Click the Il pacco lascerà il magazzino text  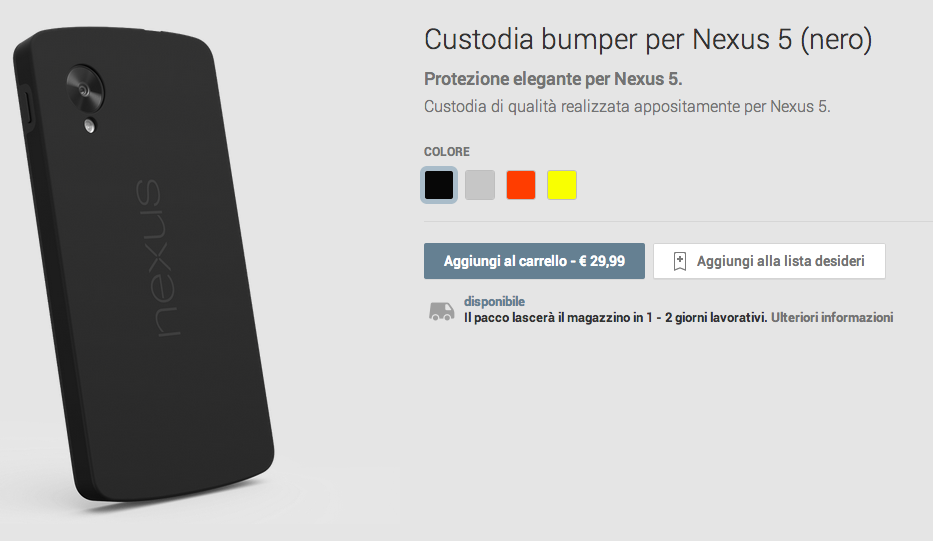click(615, 317)
